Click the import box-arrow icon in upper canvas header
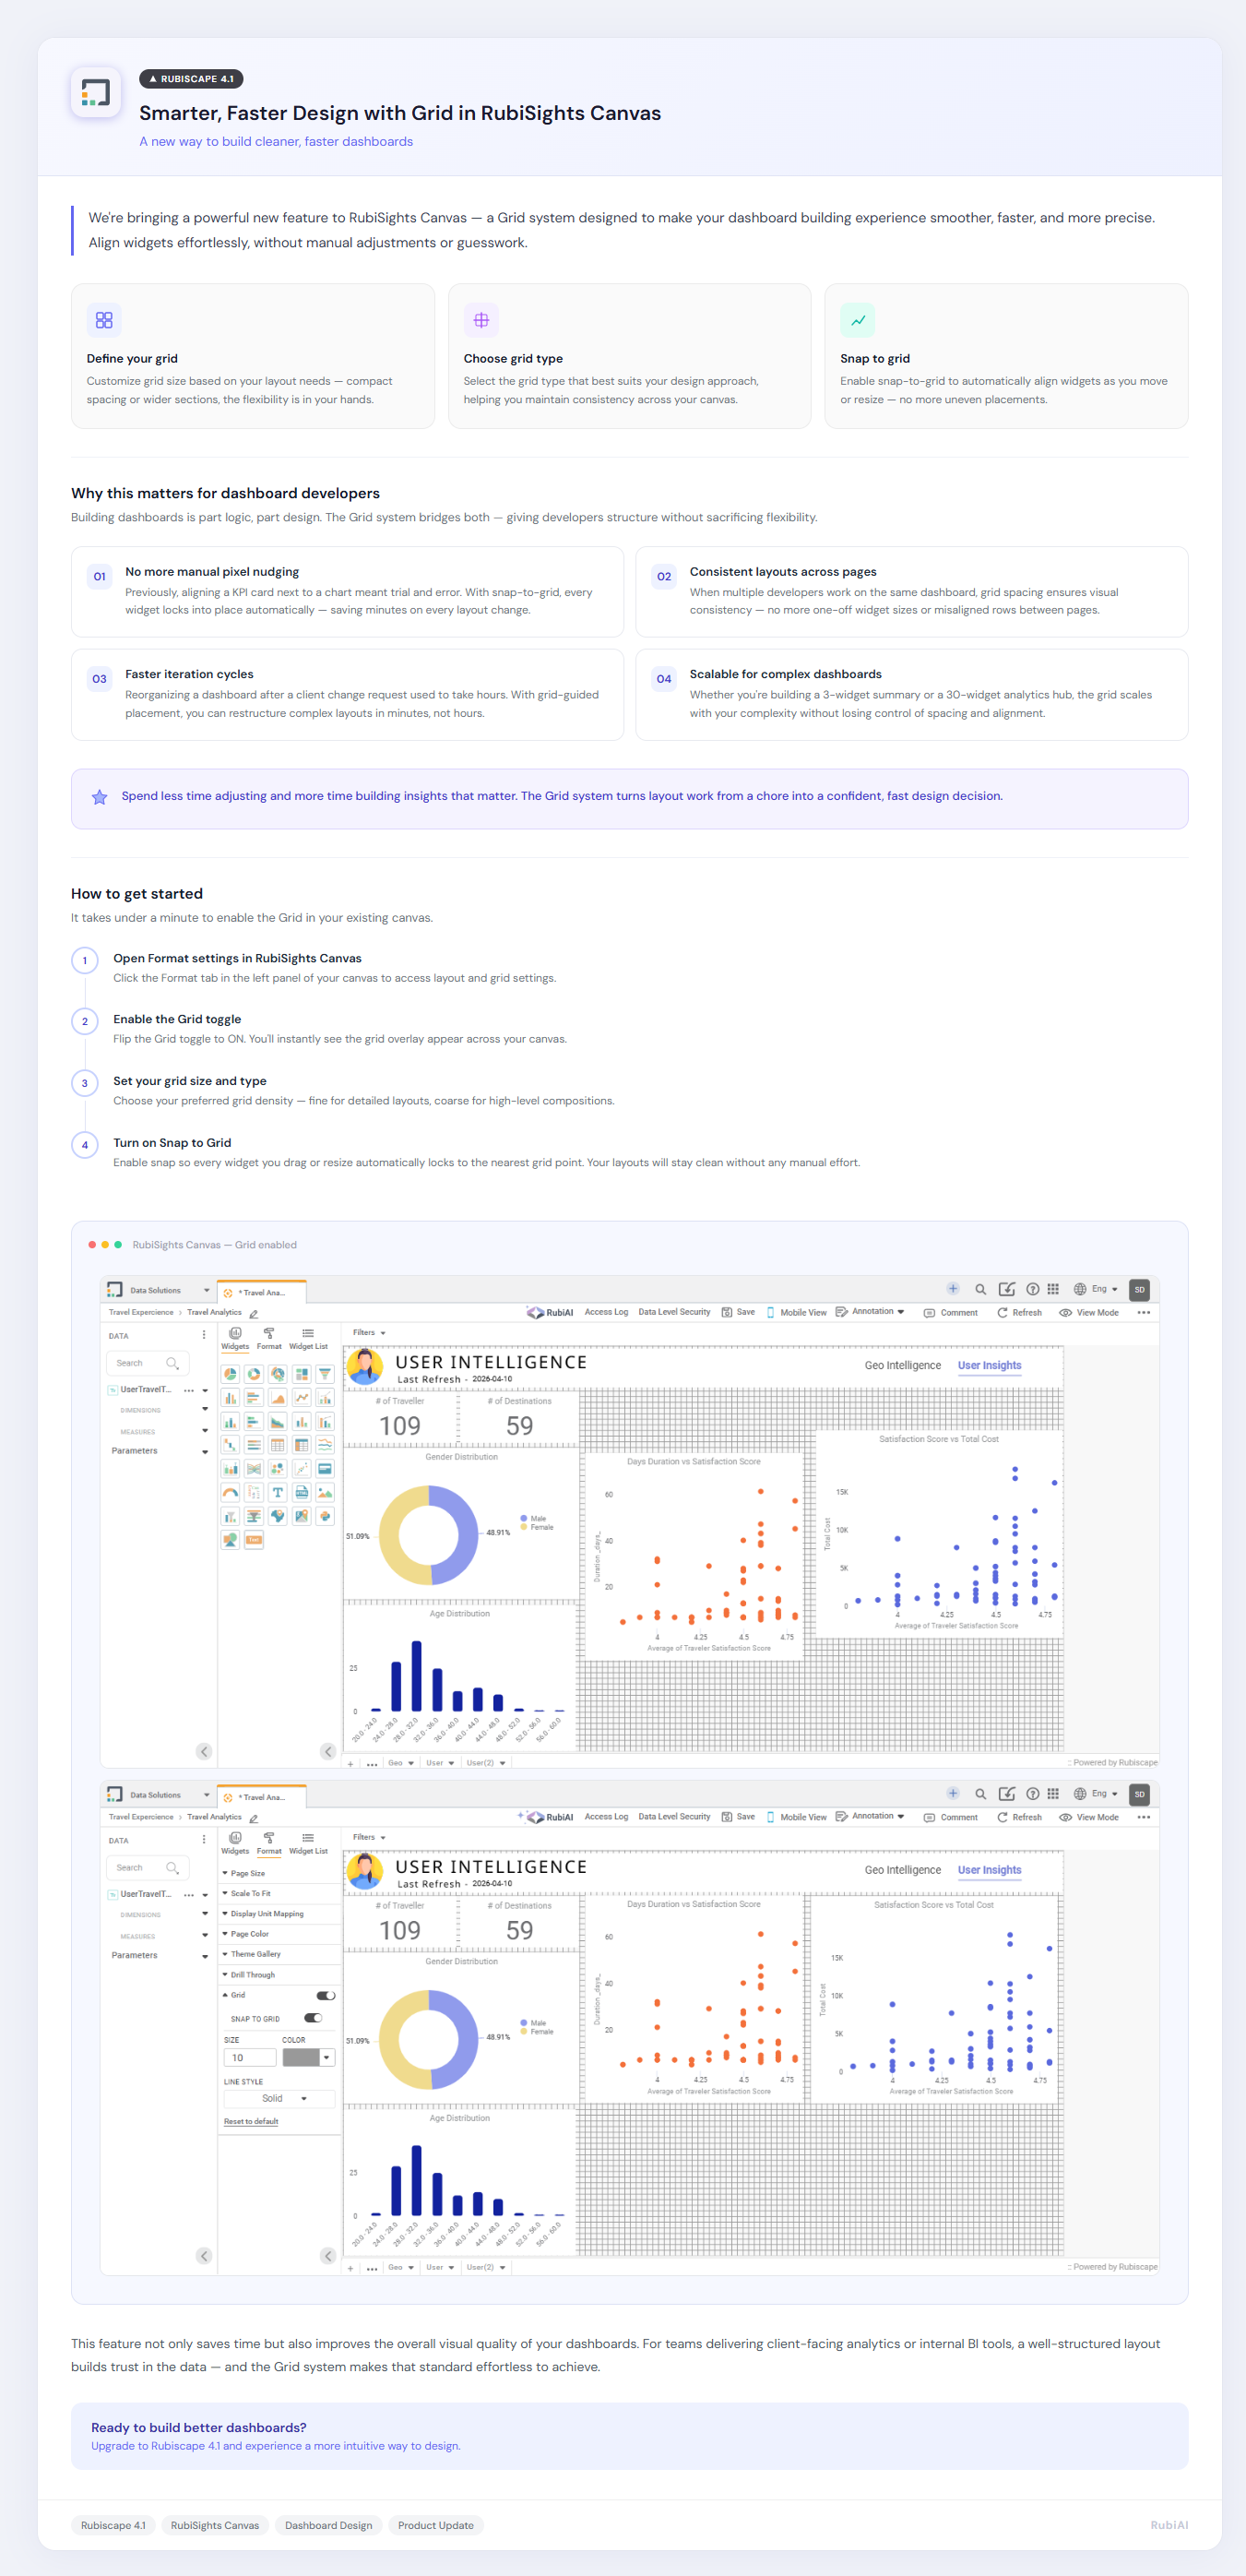This screenshot has width=1246, height=2576. [x=1007, y=1289]
